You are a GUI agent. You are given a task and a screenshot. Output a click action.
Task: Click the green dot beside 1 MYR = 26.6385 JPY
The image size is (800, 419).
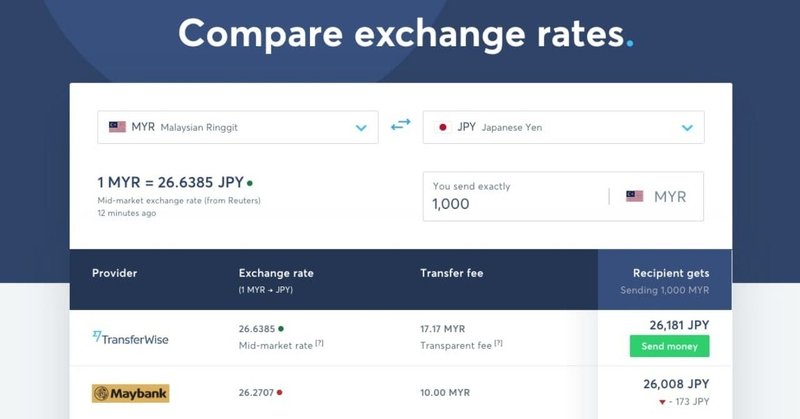click(249, 183)
